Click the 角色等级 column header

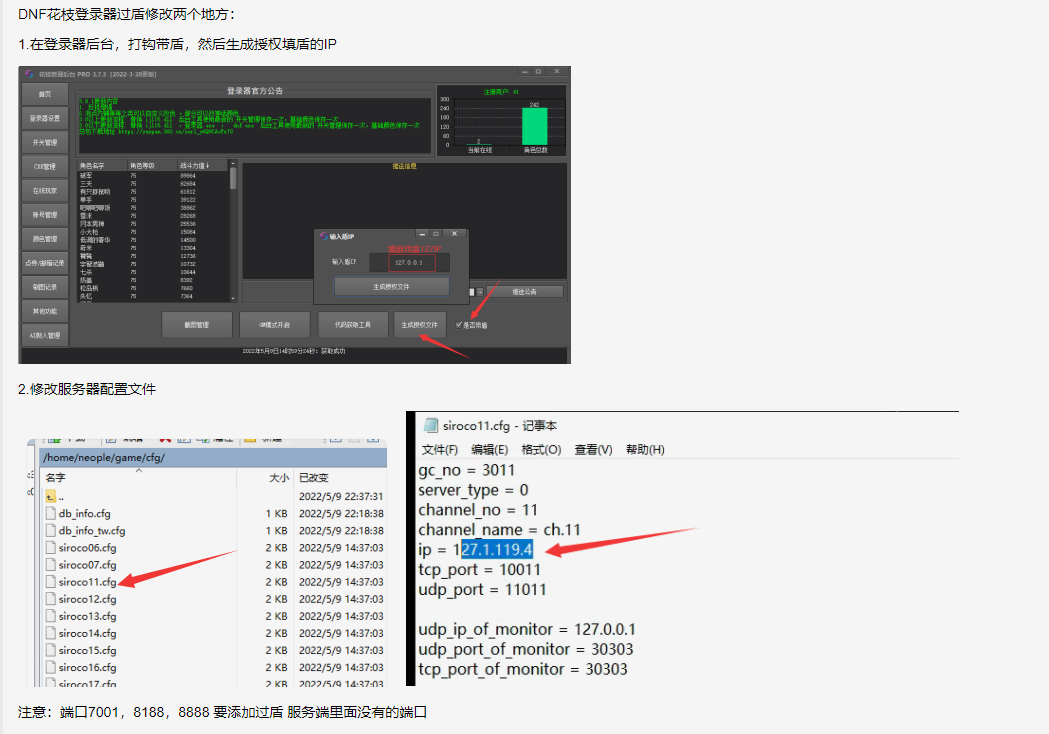tap(152, 165)
